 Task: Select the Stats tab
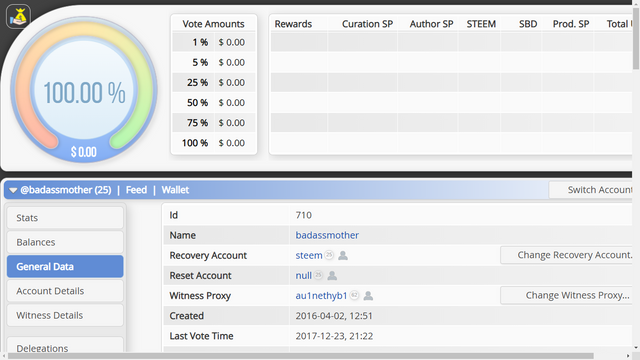65,218
